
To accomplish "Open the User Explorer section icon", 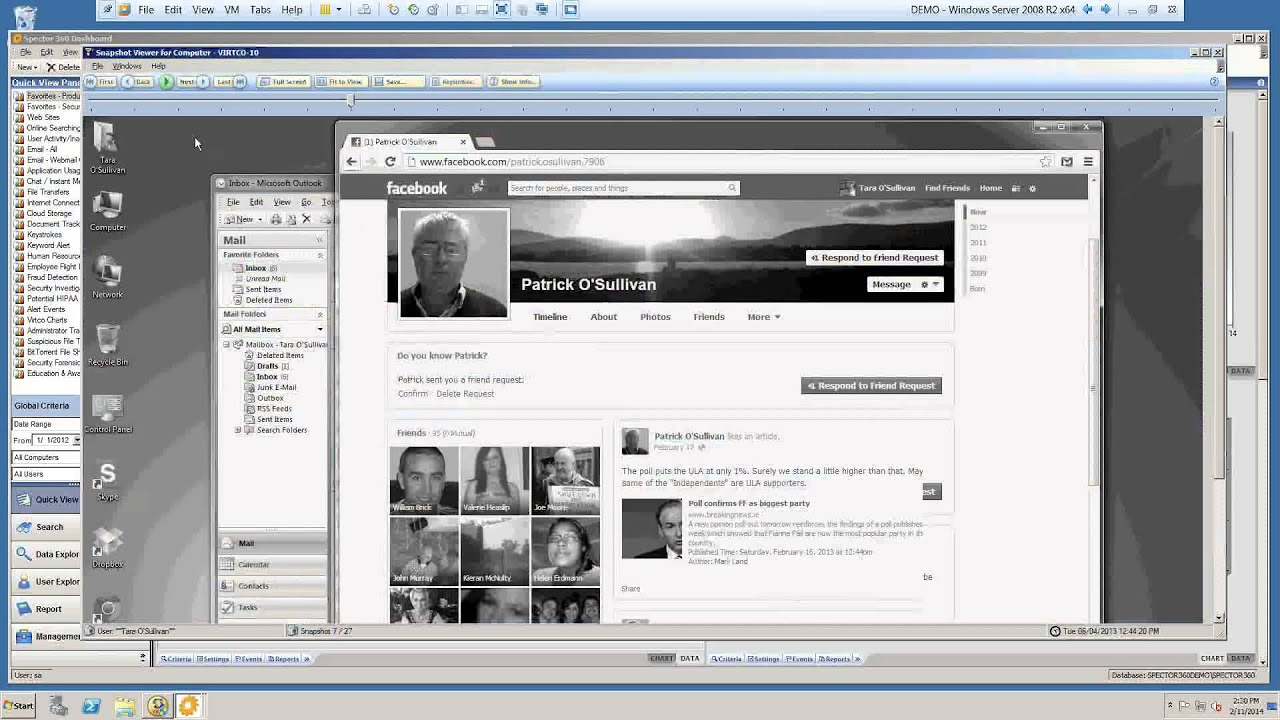I will [24, 581].
